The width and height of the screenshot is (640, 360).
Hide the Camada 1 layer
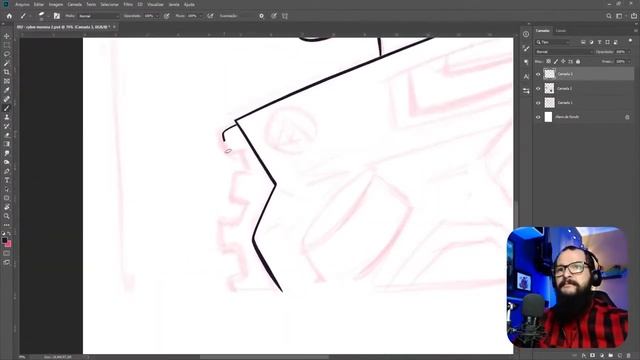pyautogui.click(x=538, y=103)
